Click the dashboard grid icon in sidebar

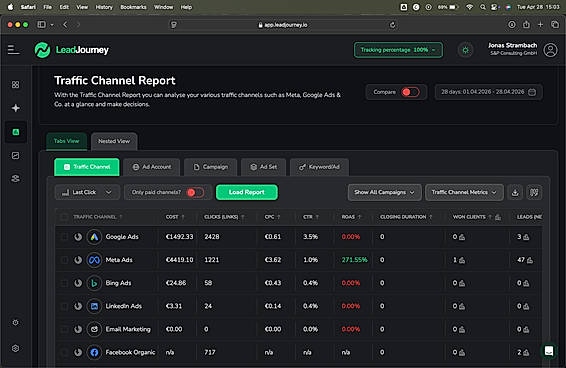(16, 85)
